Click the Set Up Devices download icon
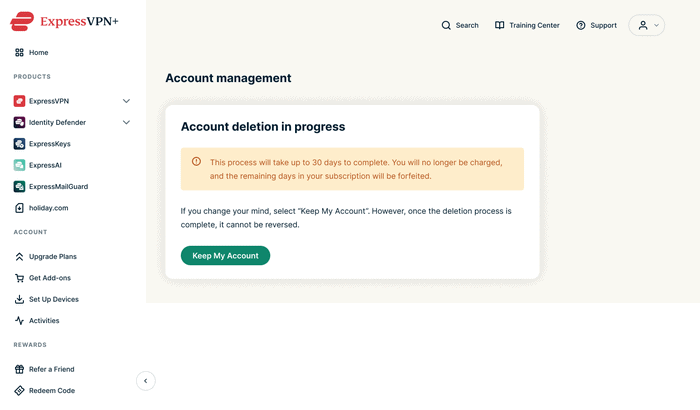This screenshot has width=700, height=410. [x=19, y=299]
